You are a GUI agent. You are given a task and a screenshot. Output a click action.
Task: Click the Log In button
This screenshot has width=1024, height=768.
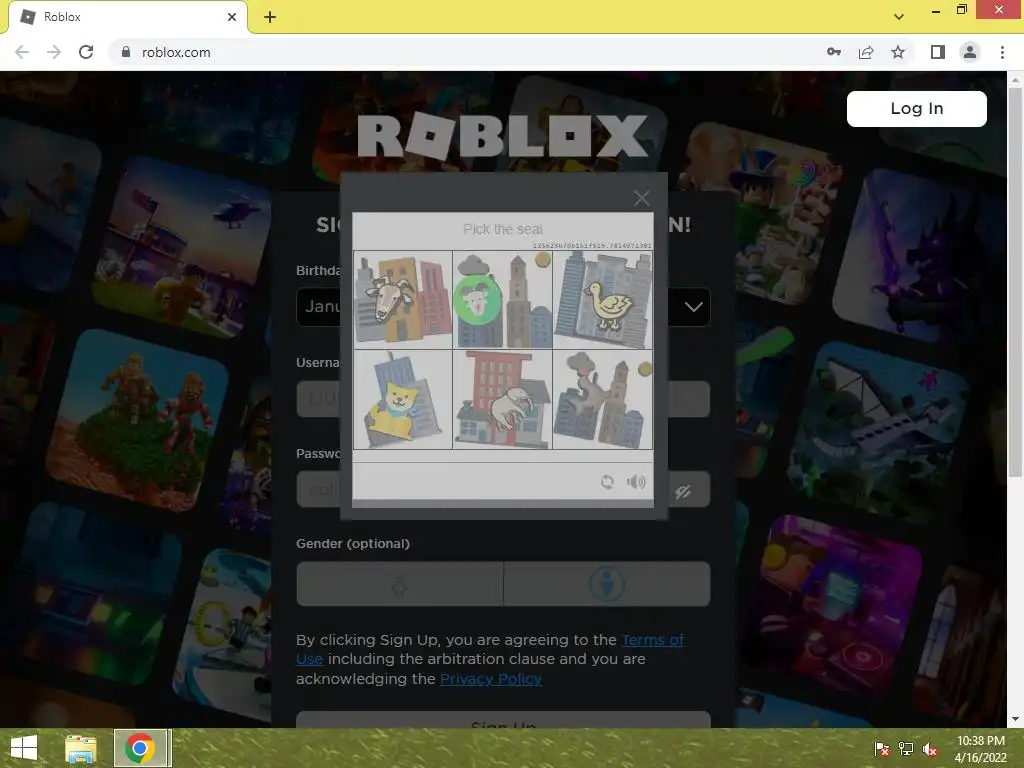(916, 108)
